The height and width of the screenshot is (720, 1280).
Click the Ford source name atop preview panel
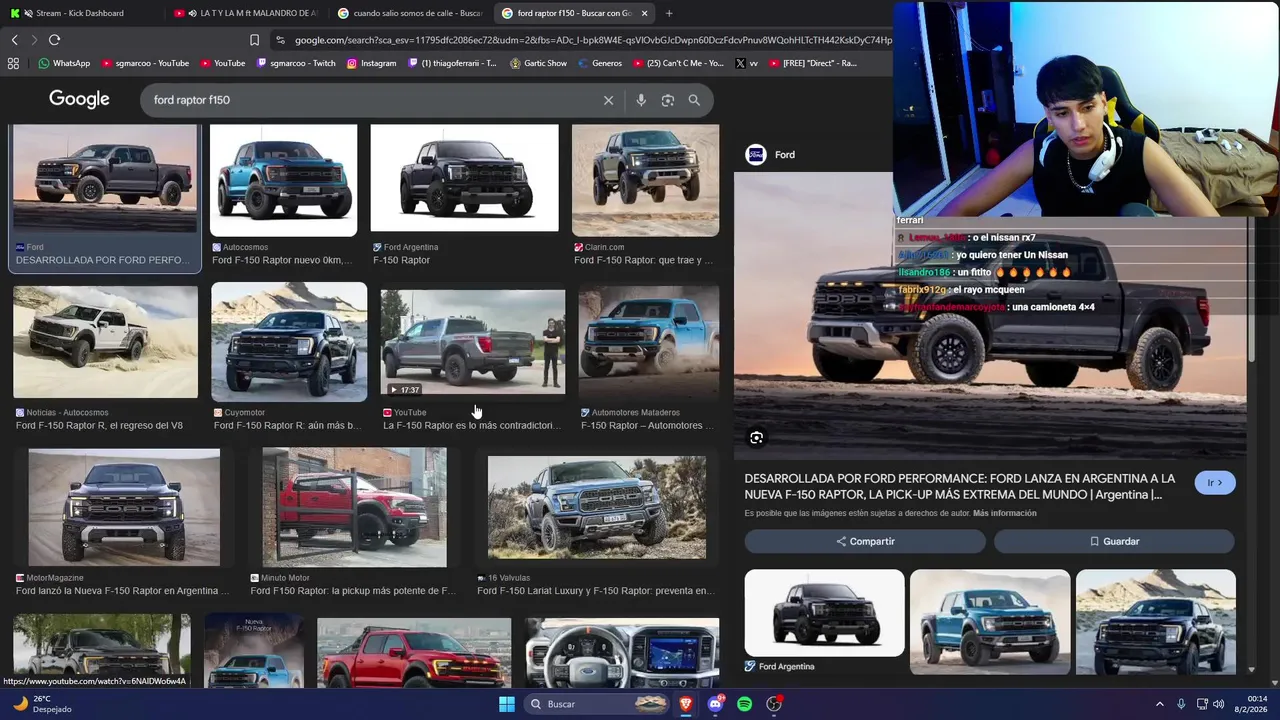785,155
